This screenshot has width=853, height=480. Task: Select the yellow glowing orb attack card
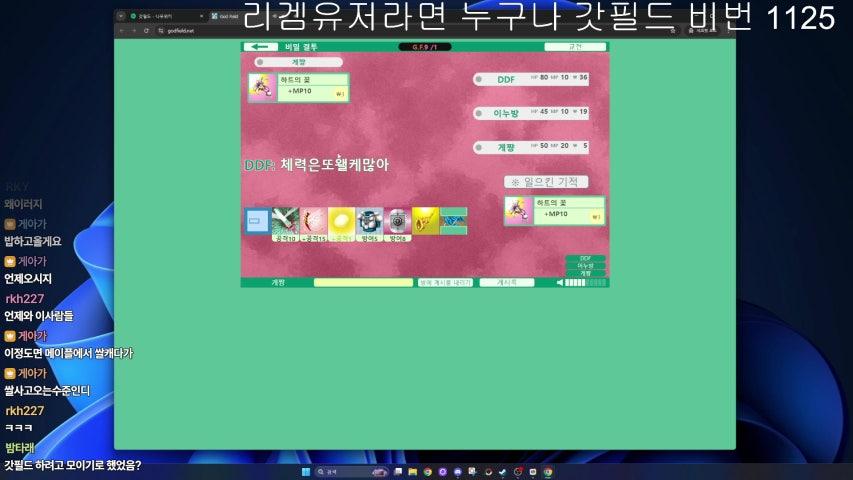click(342, 224)
